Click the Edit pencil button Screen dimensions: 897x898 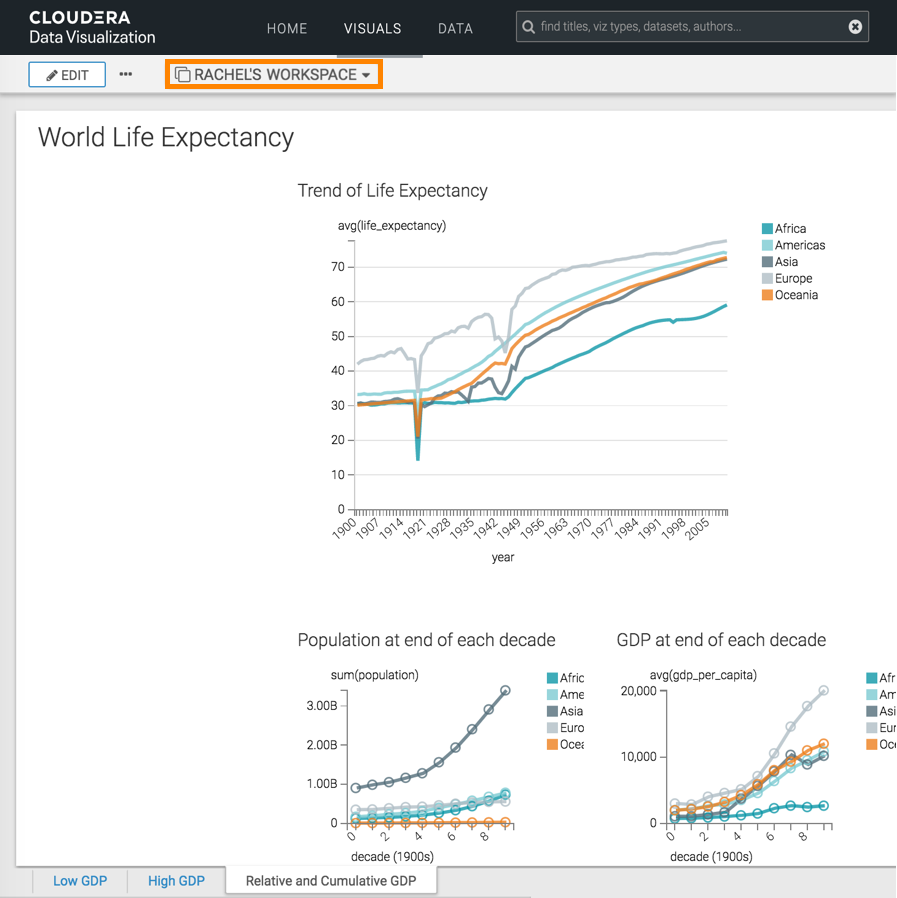[67, 75]
